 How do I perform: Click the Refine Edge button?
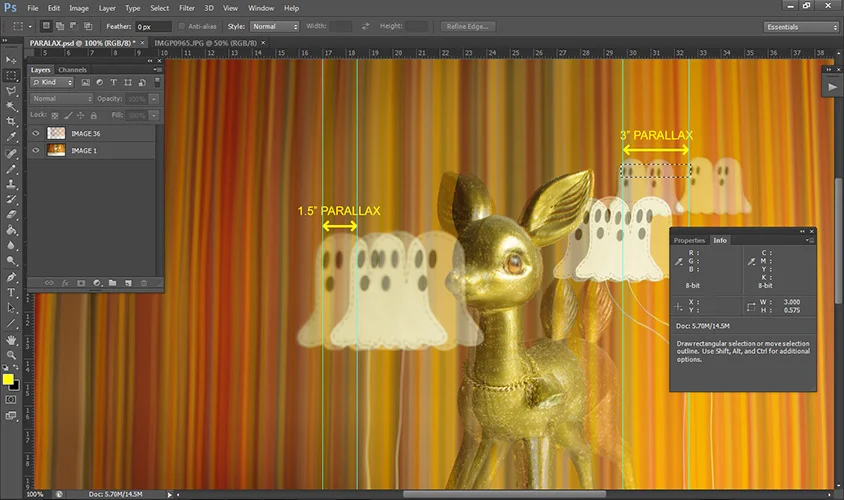click(468, 26)
